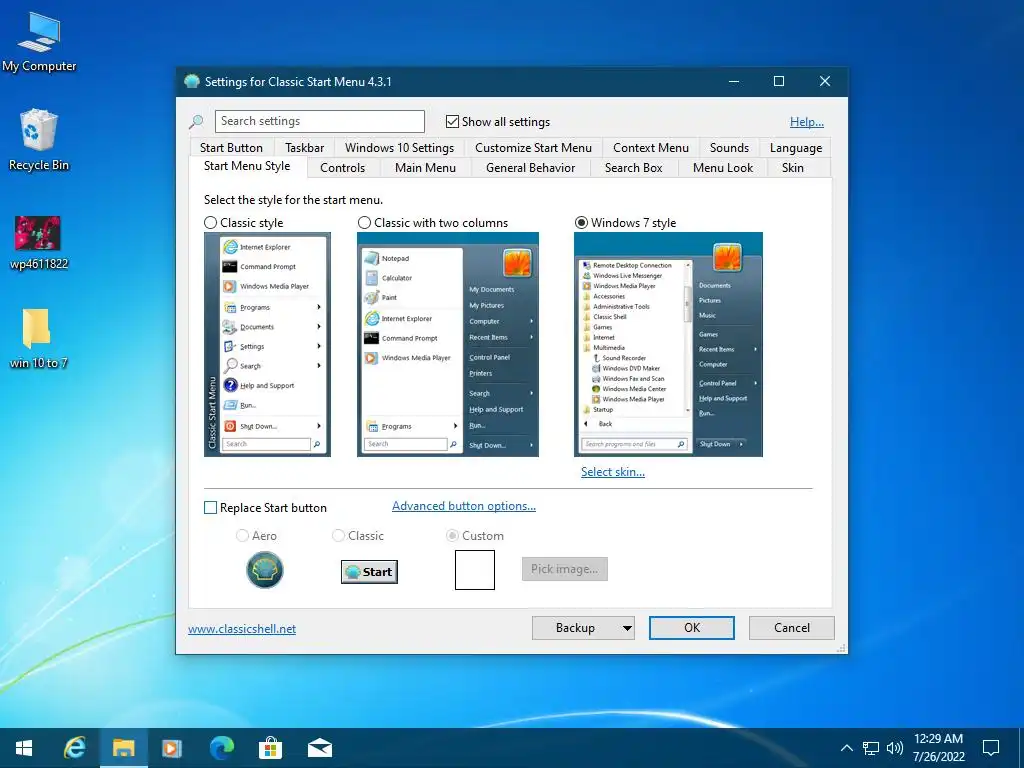Switch to the Context Menu tab
The height and width of the screenshot is (768, 1024).
[x=650, y=148]
